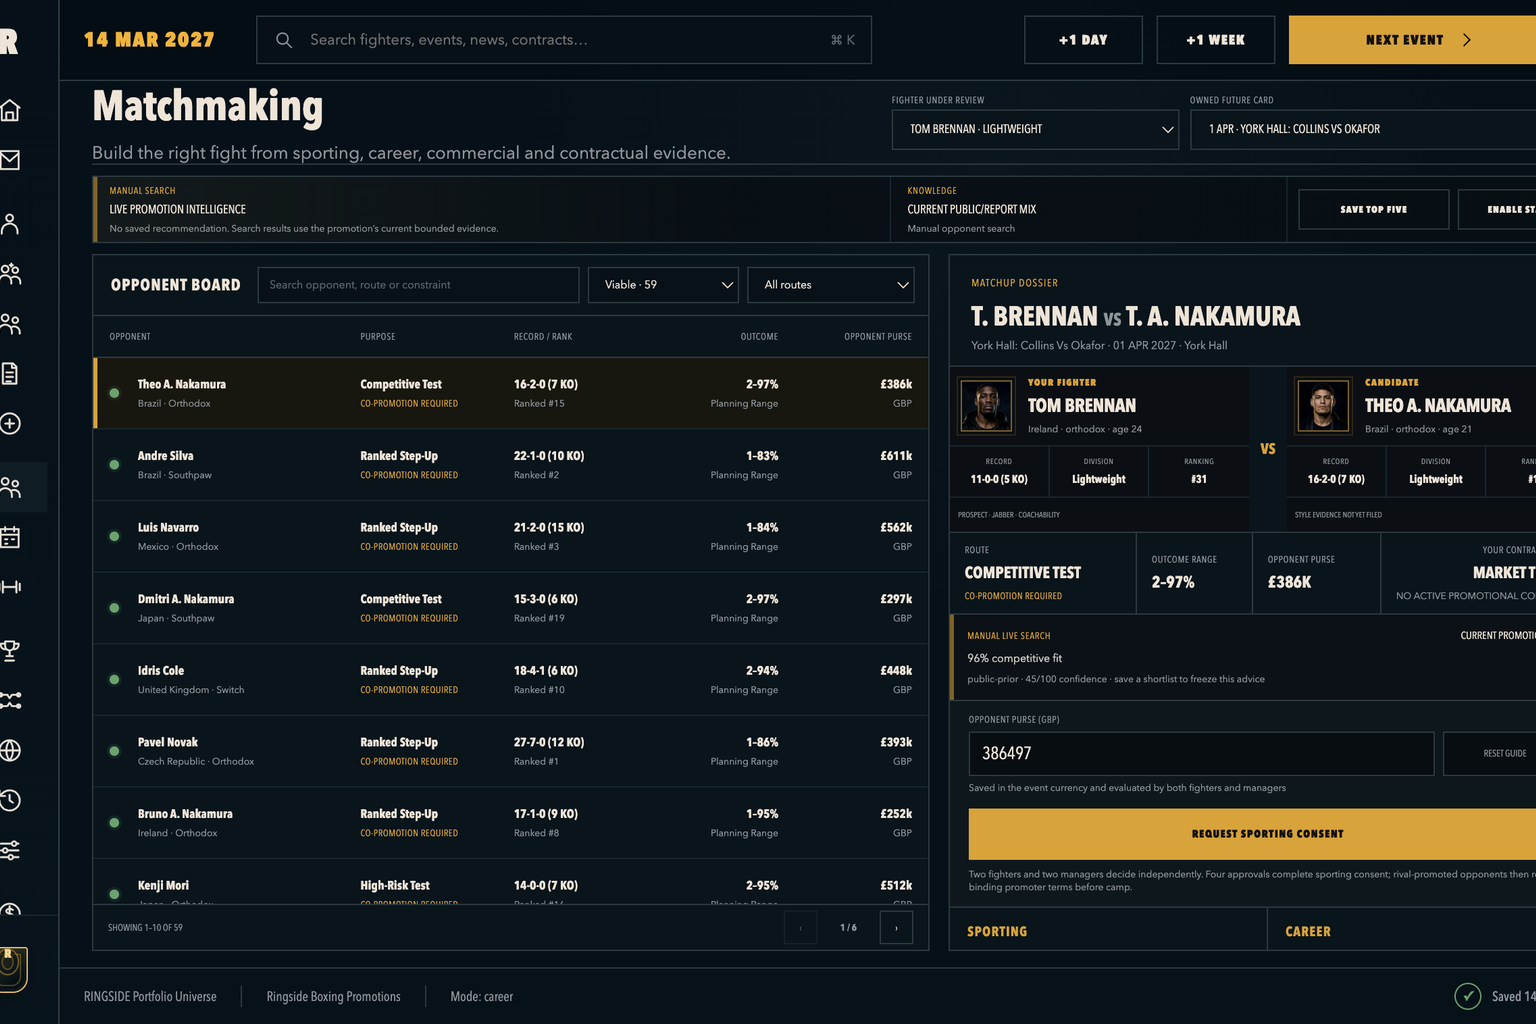The width and height of the screenshot is (1536, 1024).
Task: Click the opponent purse field showing 386497
Action: coord(1201,754)
